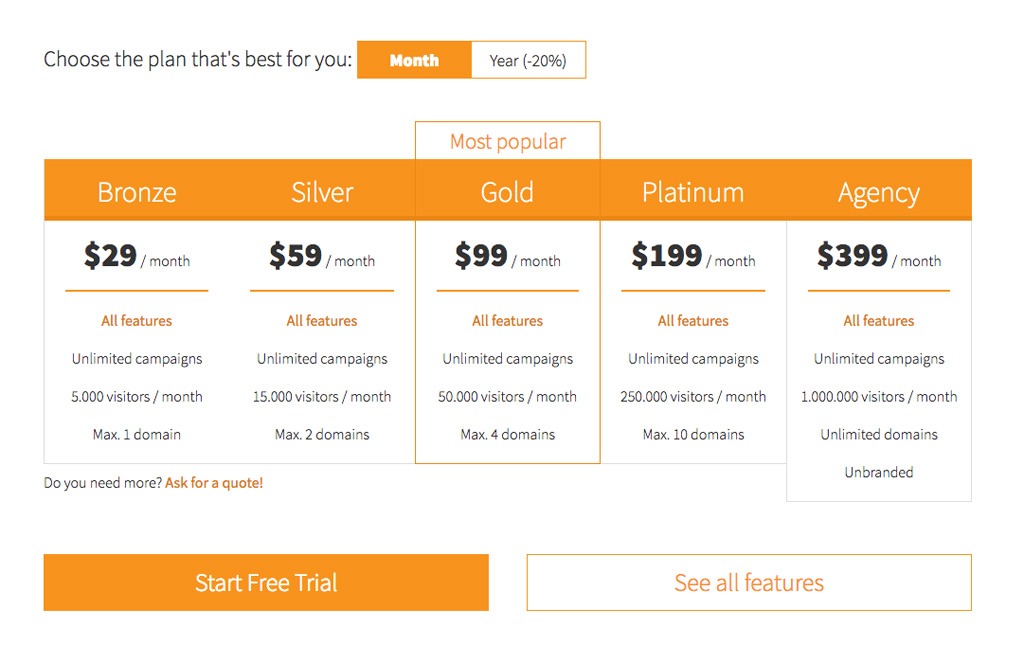The image size is (1024, 645).
Task: Click the Unbranded feature in Agency
Action: click(x=879, y=472)
